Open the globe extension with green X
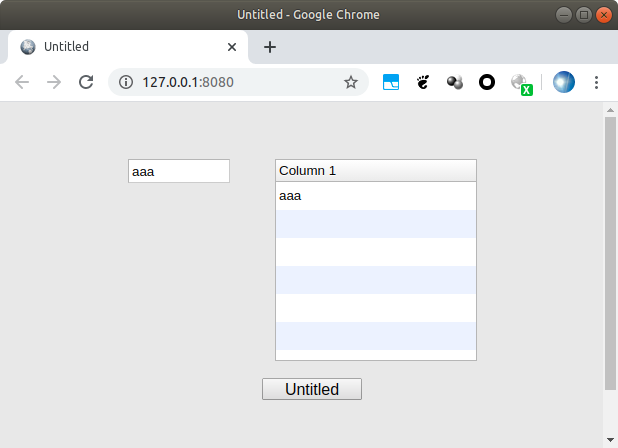This screenshot has height=448, width=618. click(521, 84)
